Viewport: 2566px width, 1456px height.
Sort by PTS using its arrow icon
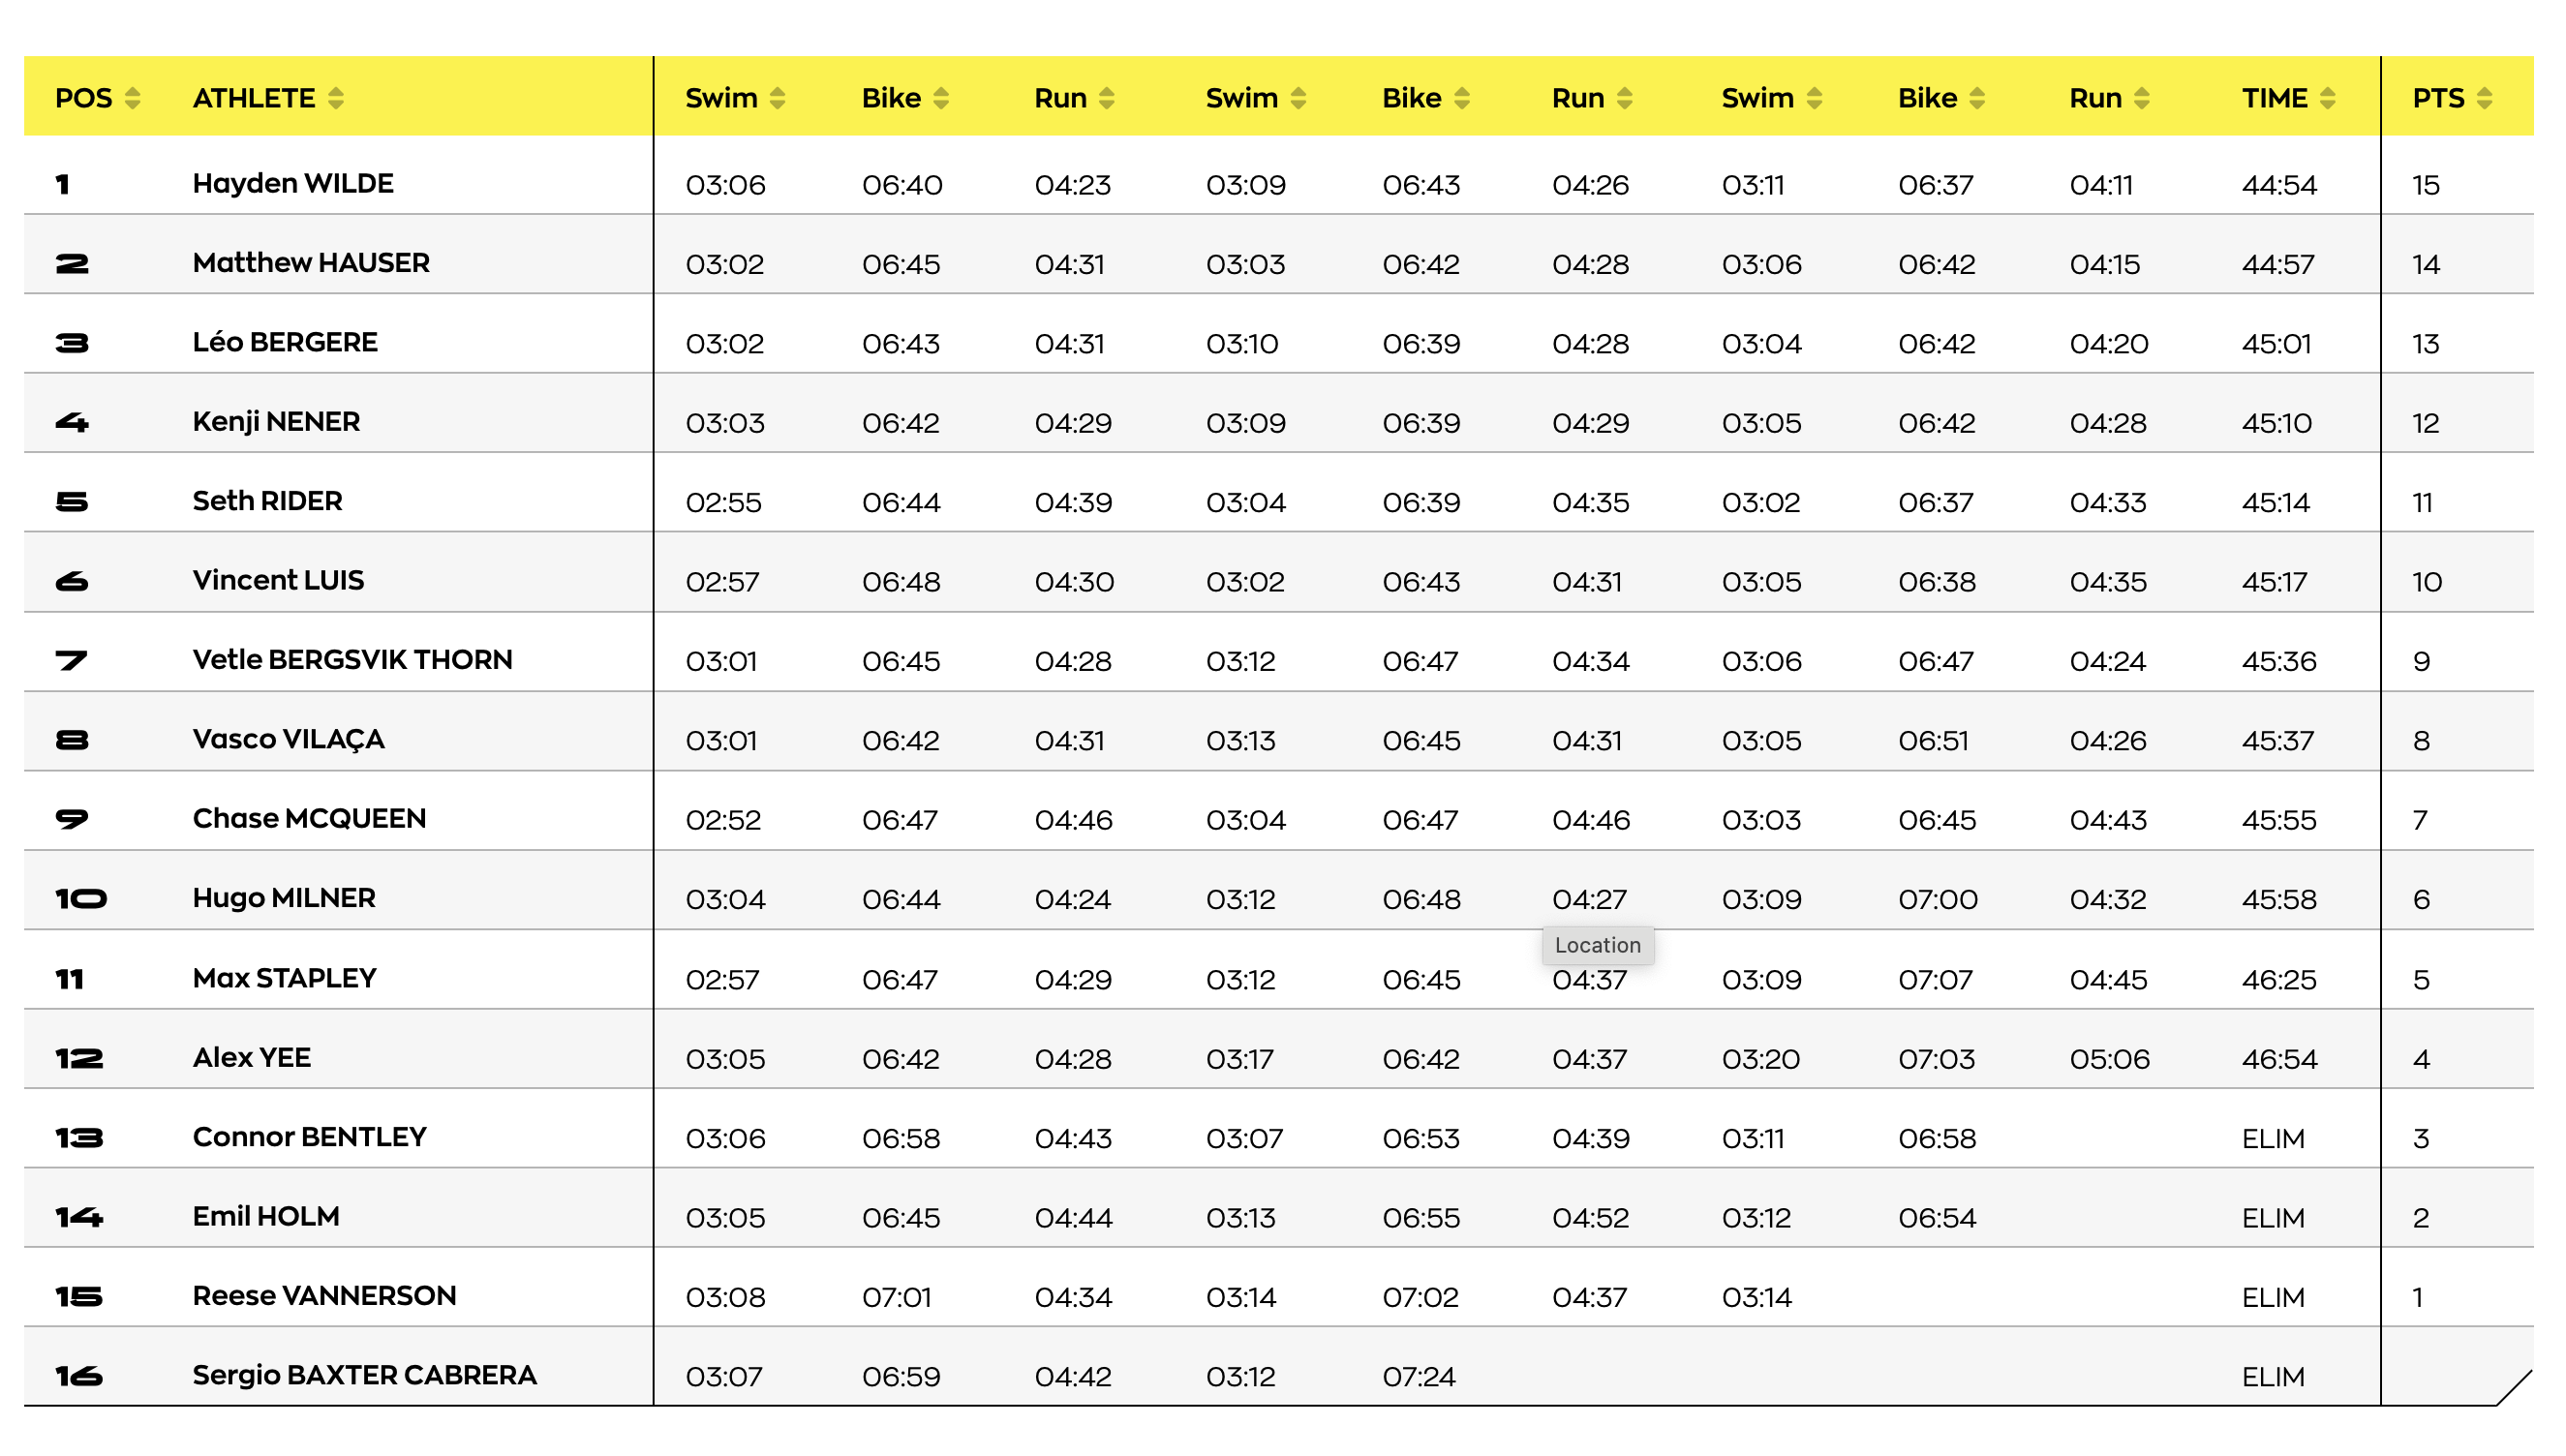pyautogui.click(x=2485, y=98)
